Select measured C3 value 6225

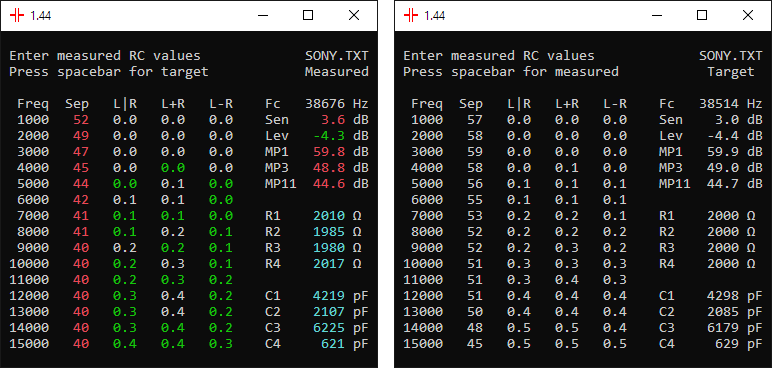[329, 328]
